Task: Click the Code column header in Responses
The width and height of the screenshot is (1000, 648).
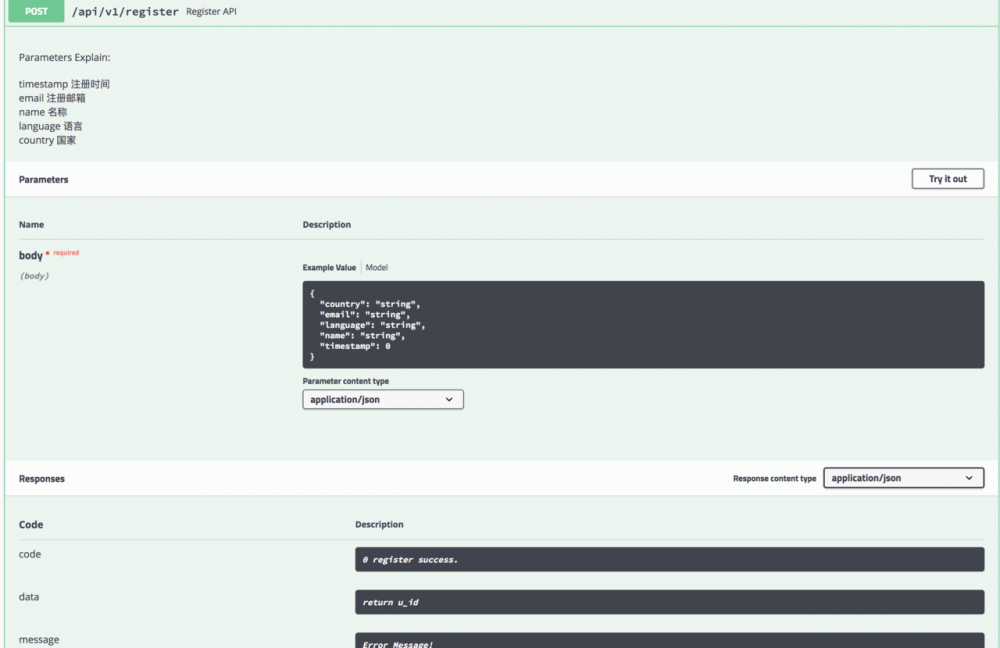Action: point(31,524)
